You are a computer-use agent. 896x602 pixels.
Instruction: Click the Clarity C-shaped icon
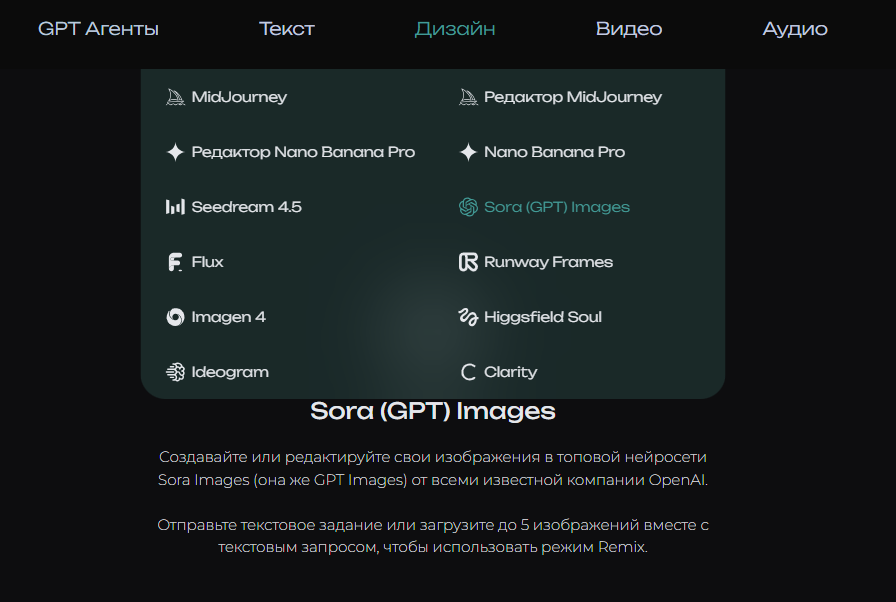[x=468, y=372]
